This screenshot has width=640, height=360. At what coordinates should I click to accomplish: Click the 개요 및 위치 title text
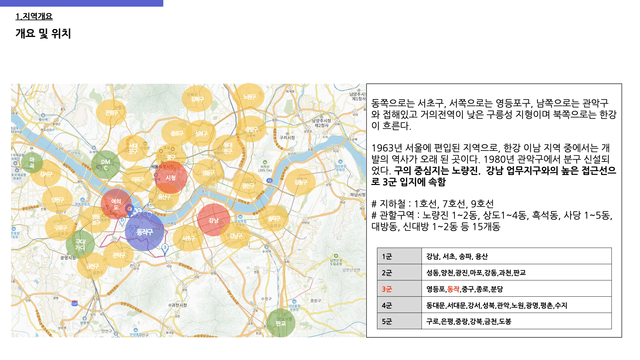tap(43, 33)
